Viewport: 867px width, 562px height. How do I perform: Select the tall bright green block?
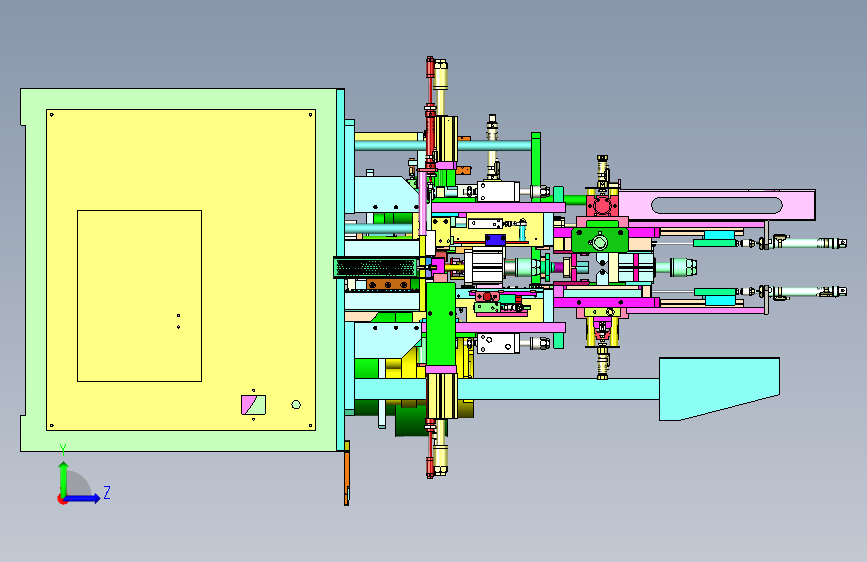[x=441, y=324]
